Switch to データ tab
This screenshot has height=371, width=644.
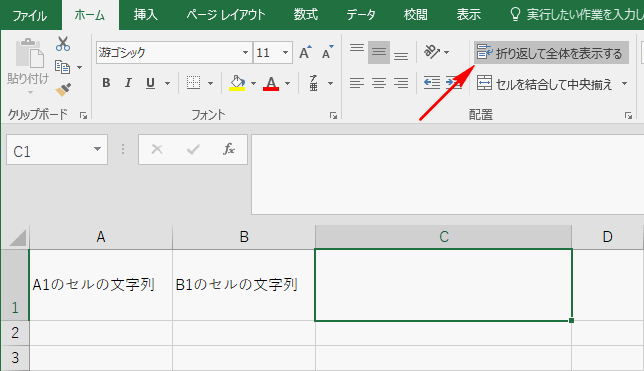[361, 15]
